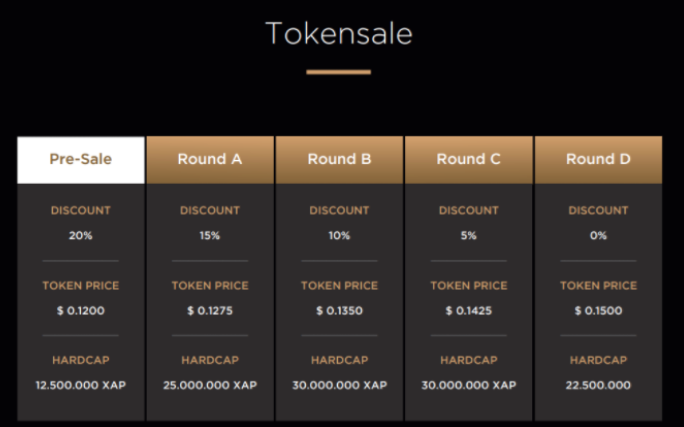Click the $ 0.1200 token price

click(x=80, y=311)
